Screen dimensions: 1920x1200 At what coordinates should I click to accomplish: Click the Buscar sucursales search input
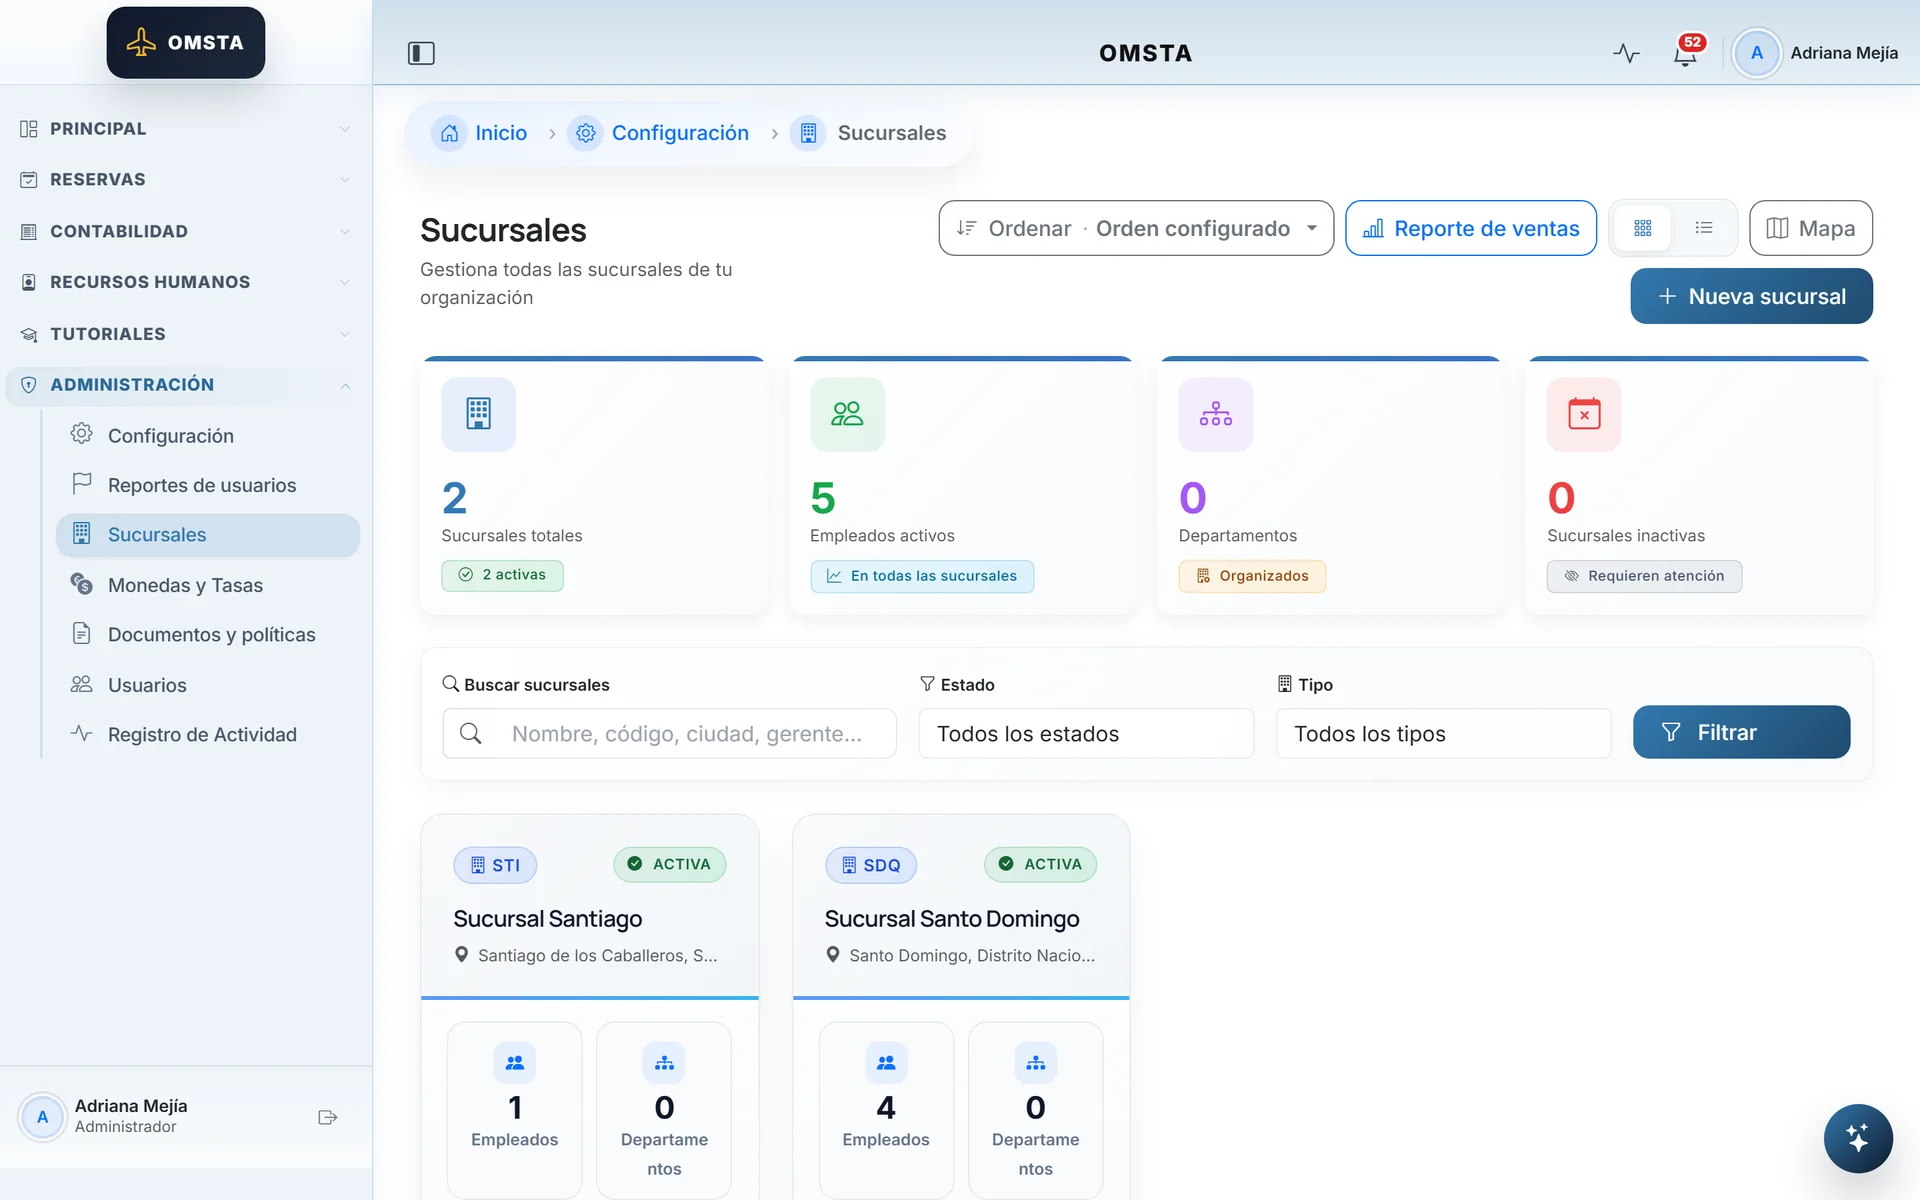(669, 734)
